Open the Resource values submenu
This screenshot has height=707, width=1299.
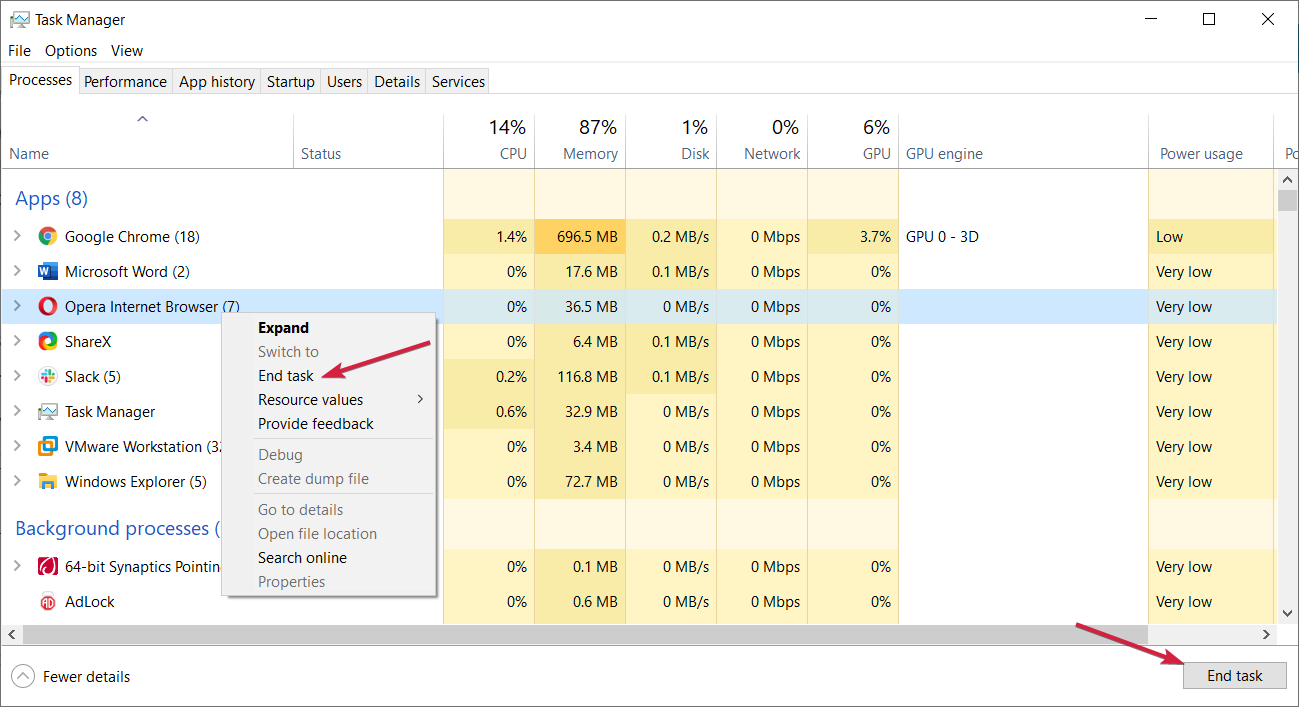click(329, 400)
